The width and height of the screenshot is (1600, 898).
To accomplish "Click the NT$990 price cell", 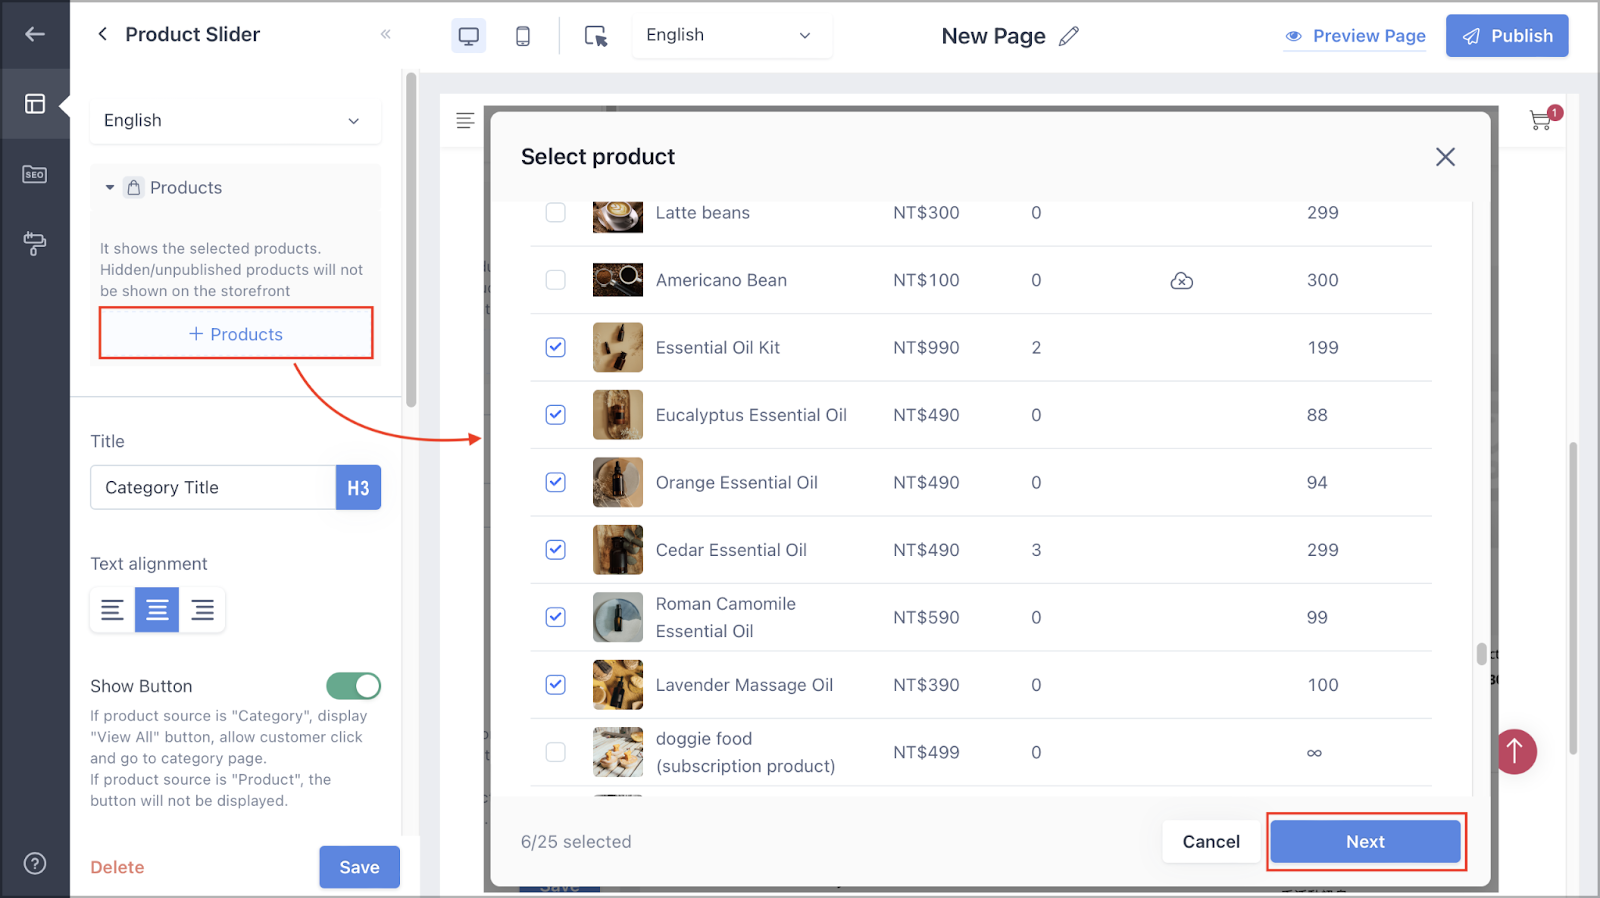I will (x=926, y=347).
